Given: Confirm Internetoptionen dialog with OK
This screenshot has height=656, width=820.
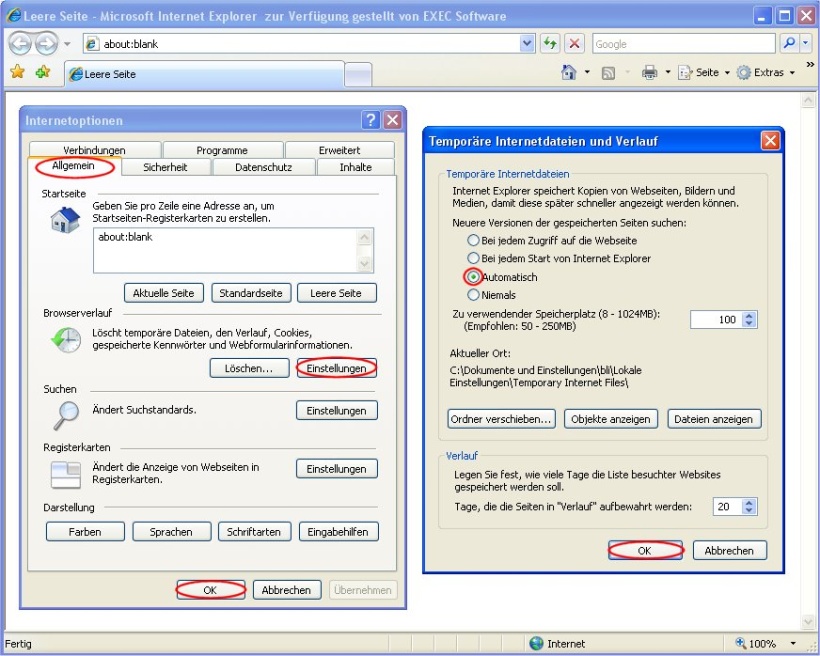Looking at the screenshot, I should (210, 590).
